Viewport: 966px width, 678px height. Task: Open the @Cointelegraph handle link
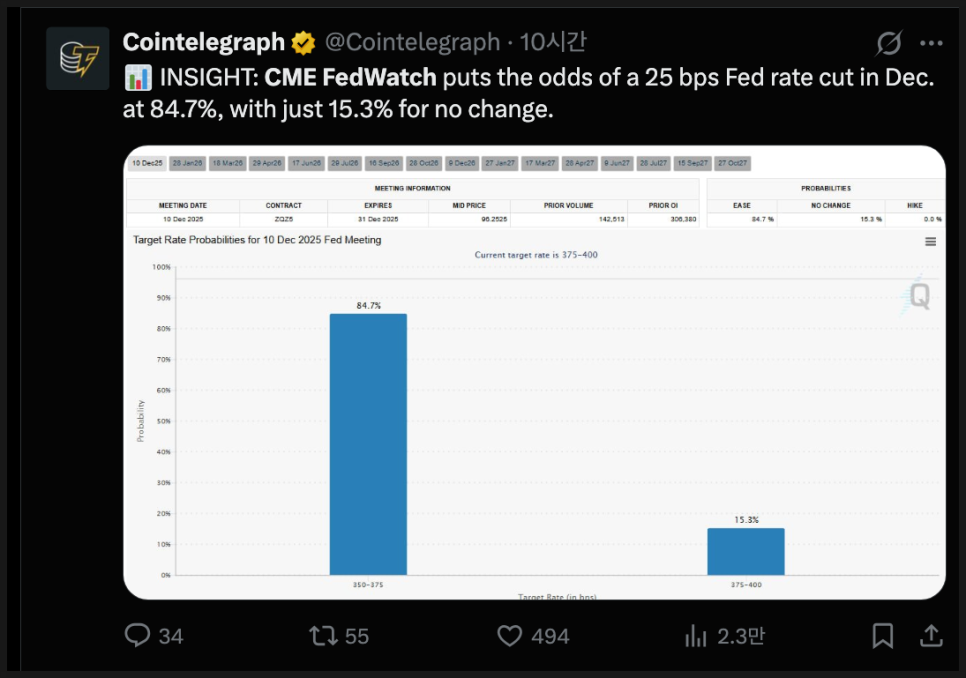[x=411, y=42]
